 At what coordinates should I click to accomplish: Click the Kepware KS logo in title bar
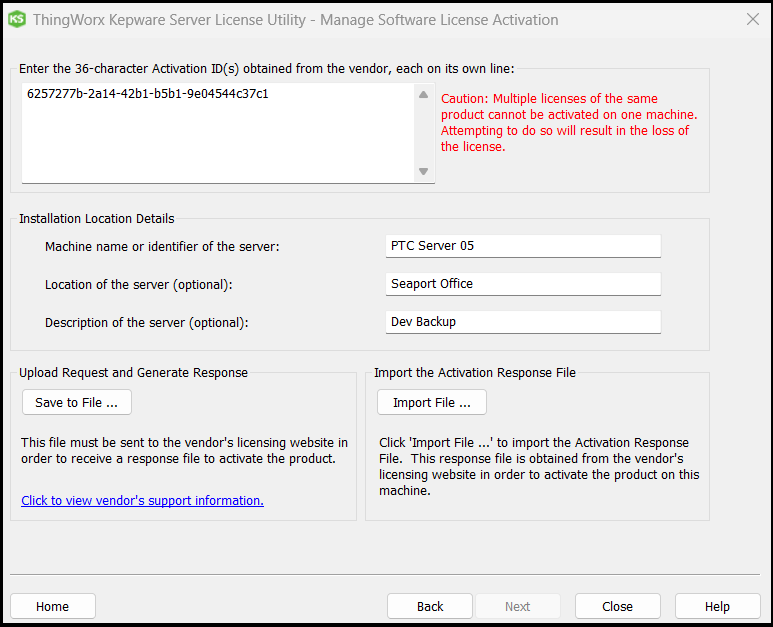coord(17,19)
